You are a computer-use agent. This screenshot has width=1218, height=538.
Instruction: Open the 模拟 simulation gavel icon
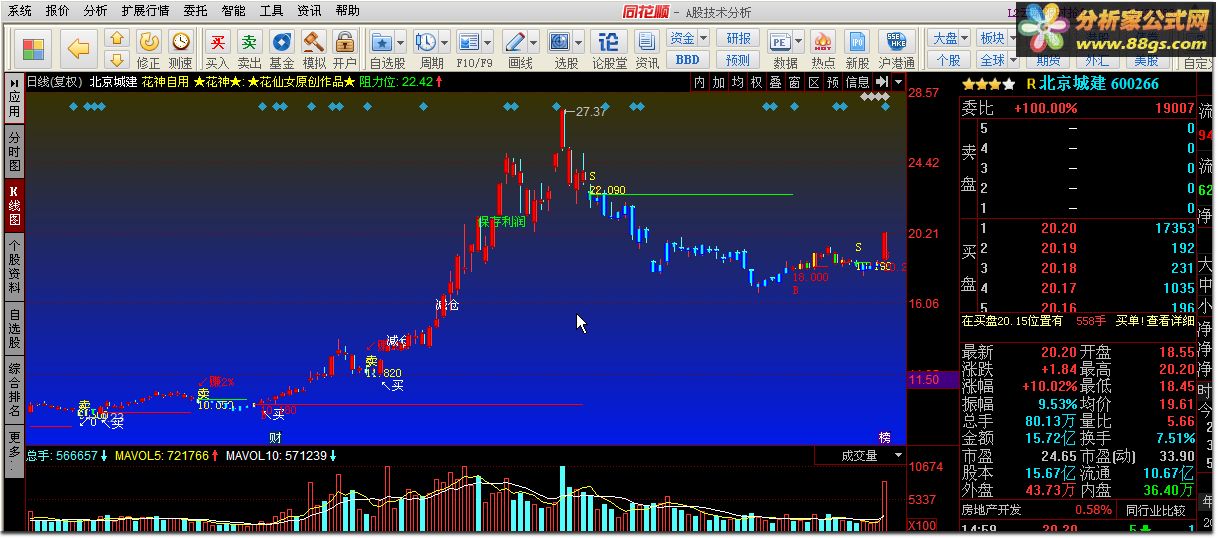313,42
